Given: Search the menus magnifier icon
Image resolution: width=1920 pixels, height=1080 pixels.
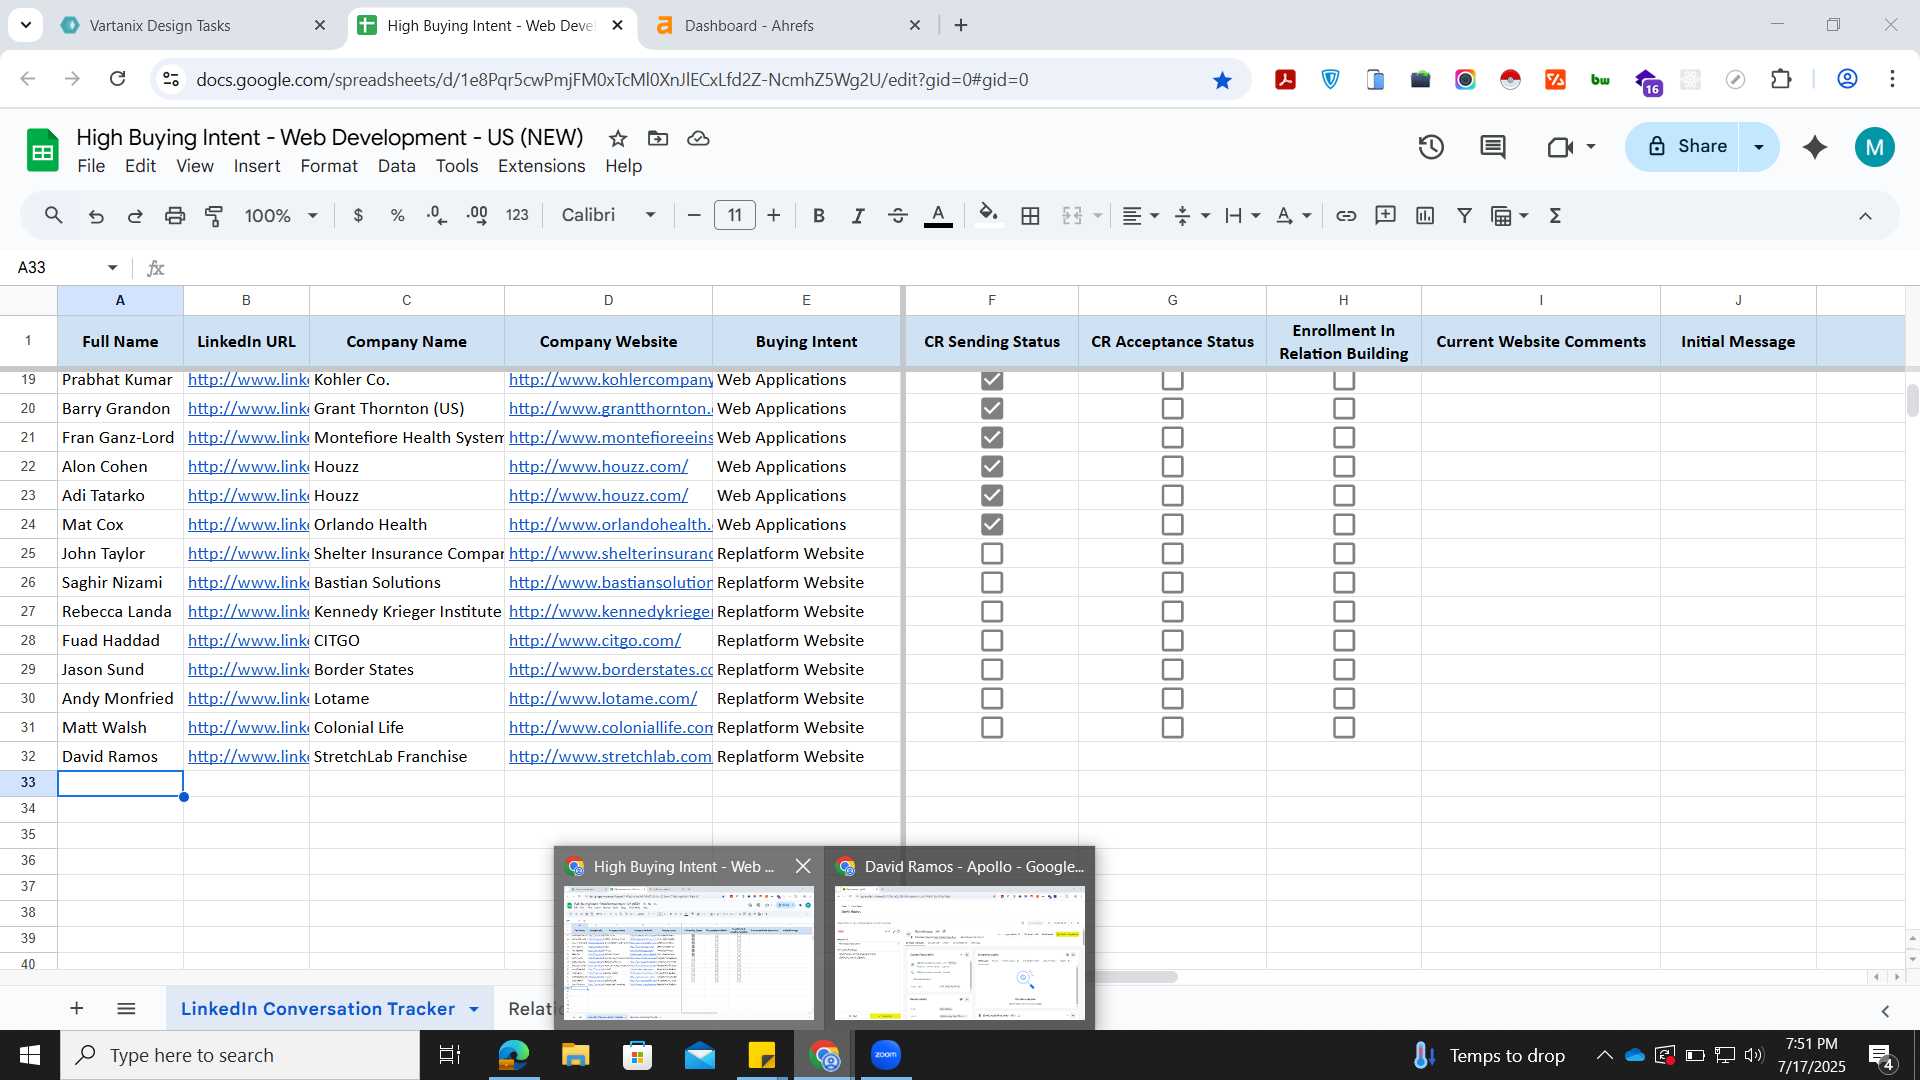Looking at the screenshot, I should click(54, 215).
